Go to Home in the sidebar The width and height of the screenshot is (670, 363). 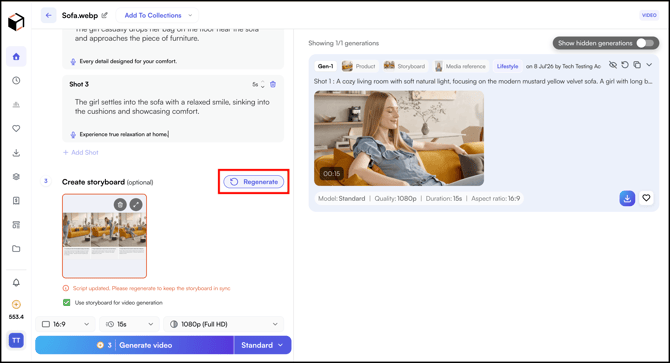(x=16, y=57)
